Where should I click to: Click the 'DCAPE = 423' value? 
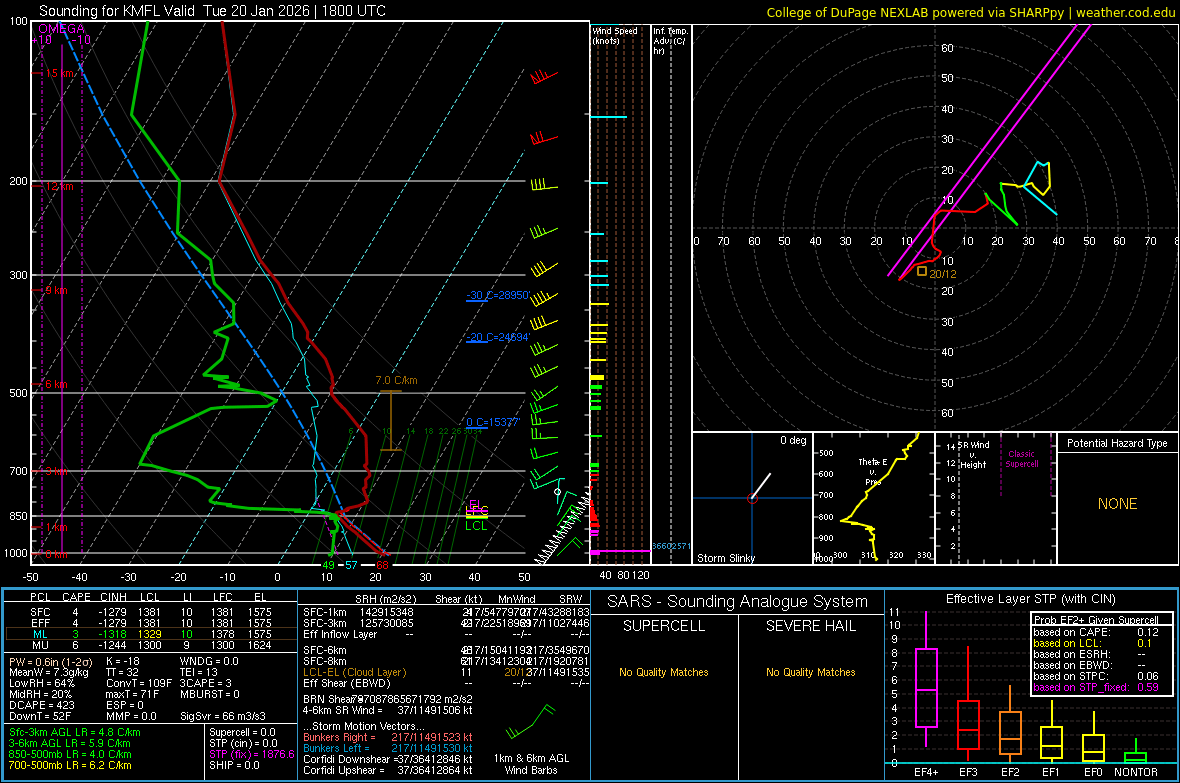41,705
